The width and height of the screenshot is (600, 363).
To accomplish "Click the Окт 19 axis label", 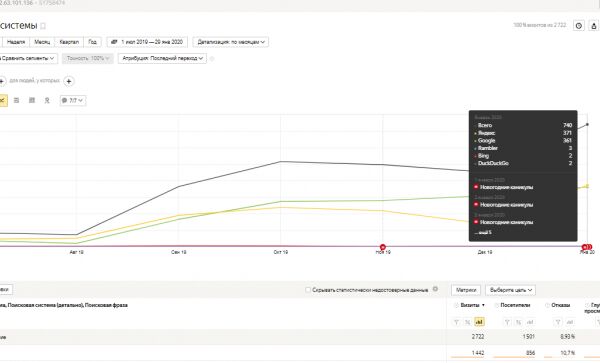I will tap(281, 252).
